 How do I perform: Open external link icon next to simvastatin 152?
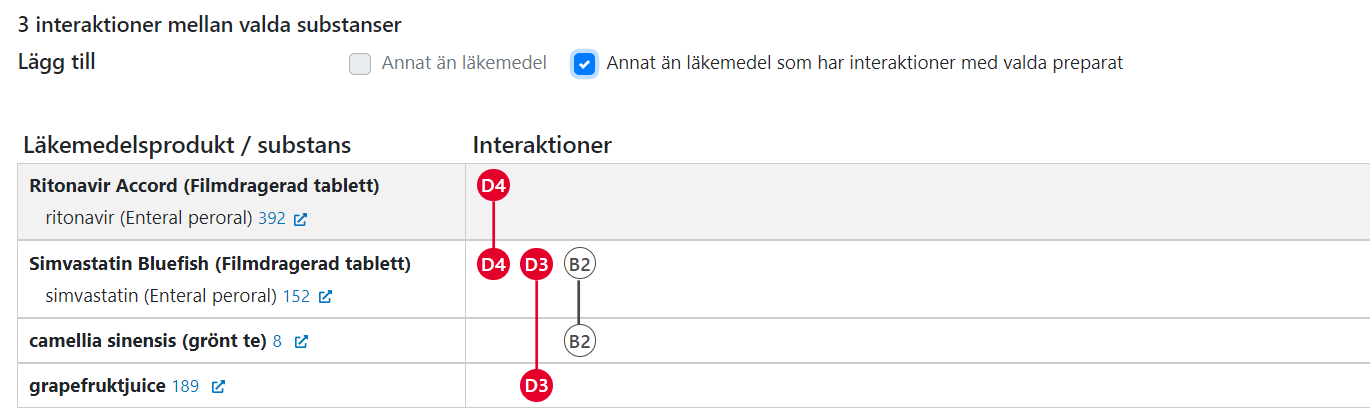[325, 297]
